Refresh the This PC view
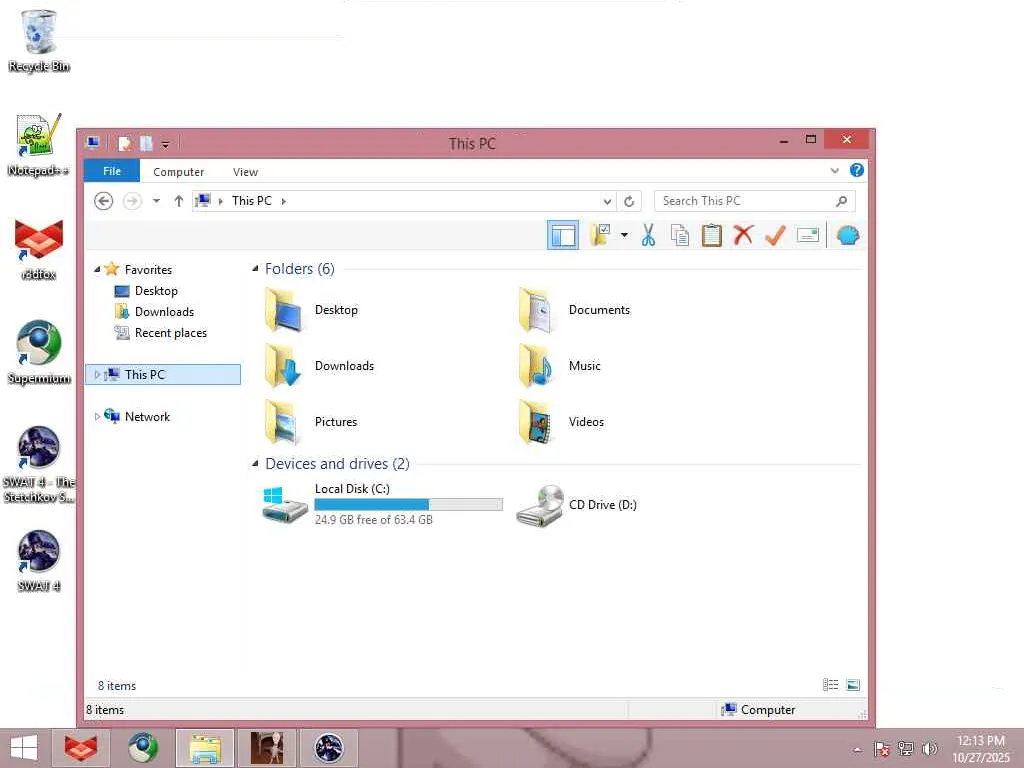This screenshot has height=768, width=1024. (629, 201)
